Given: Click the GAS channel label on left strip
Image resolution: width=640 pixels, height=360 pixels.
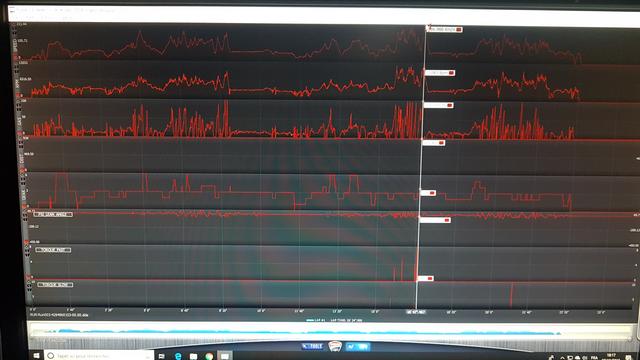Looking at the screenshot, I should click(x=19, y=120).
